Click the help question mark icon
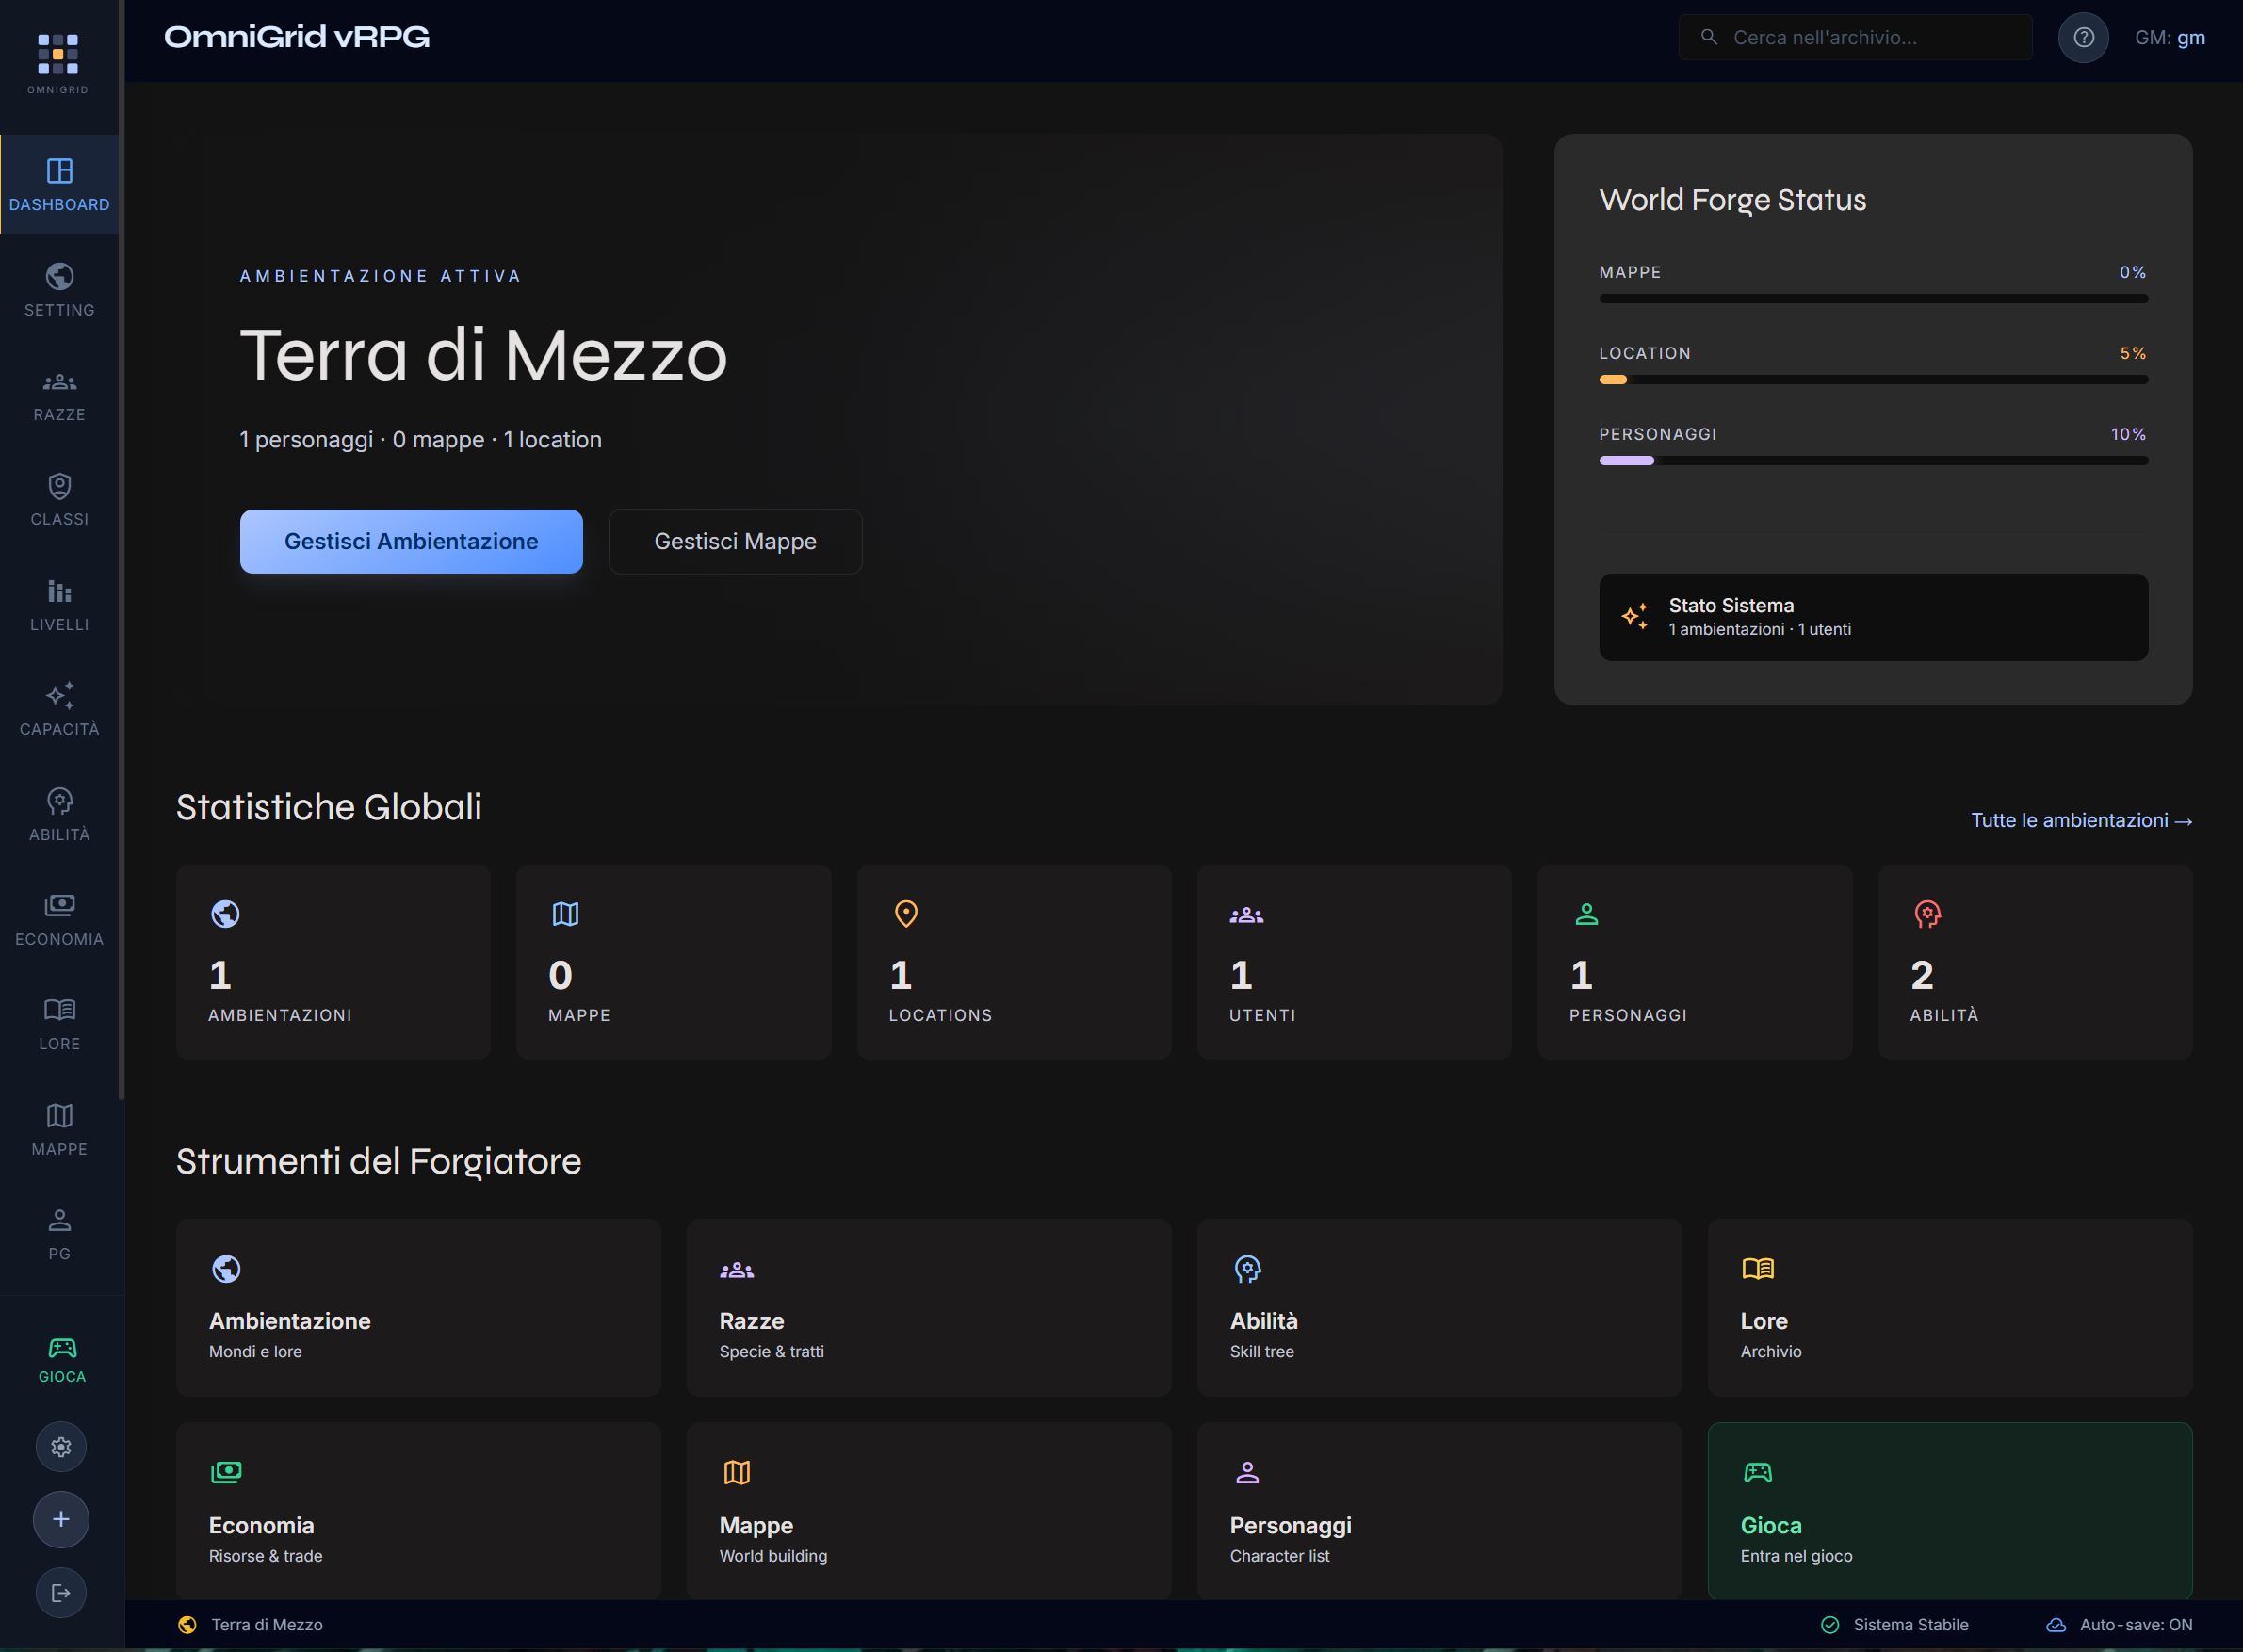This screenshot has width=2243, height=1652. click(x=2083, y=38)
